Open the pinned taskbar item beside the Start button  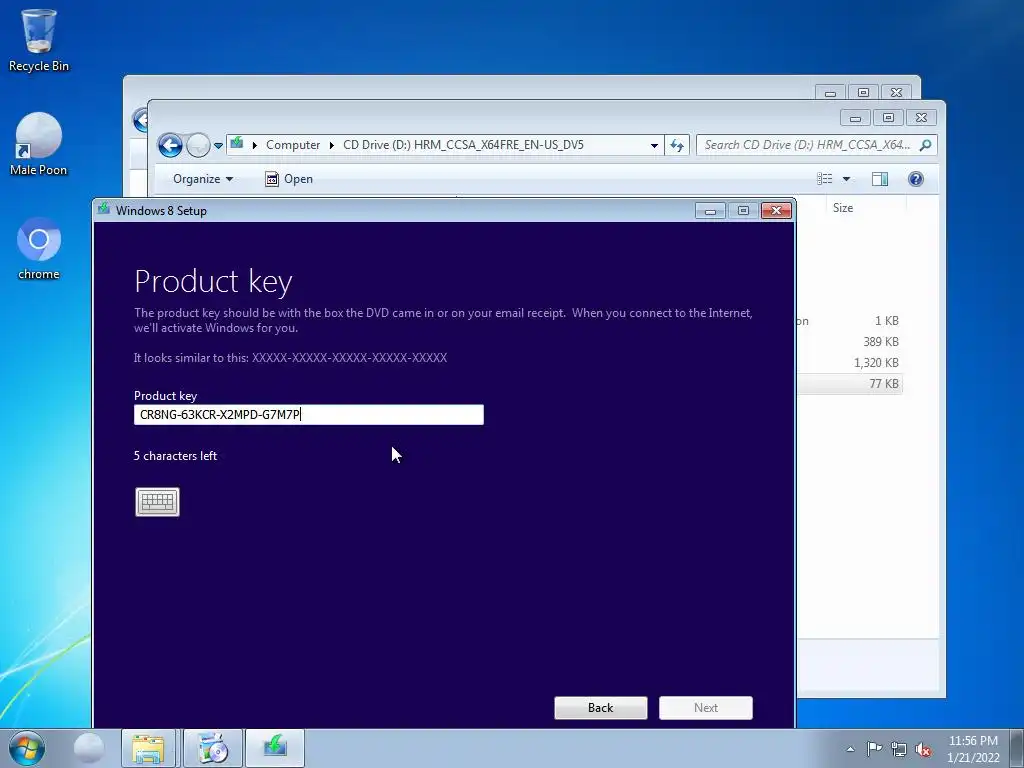pyautogui.click(x=89, y=748)
